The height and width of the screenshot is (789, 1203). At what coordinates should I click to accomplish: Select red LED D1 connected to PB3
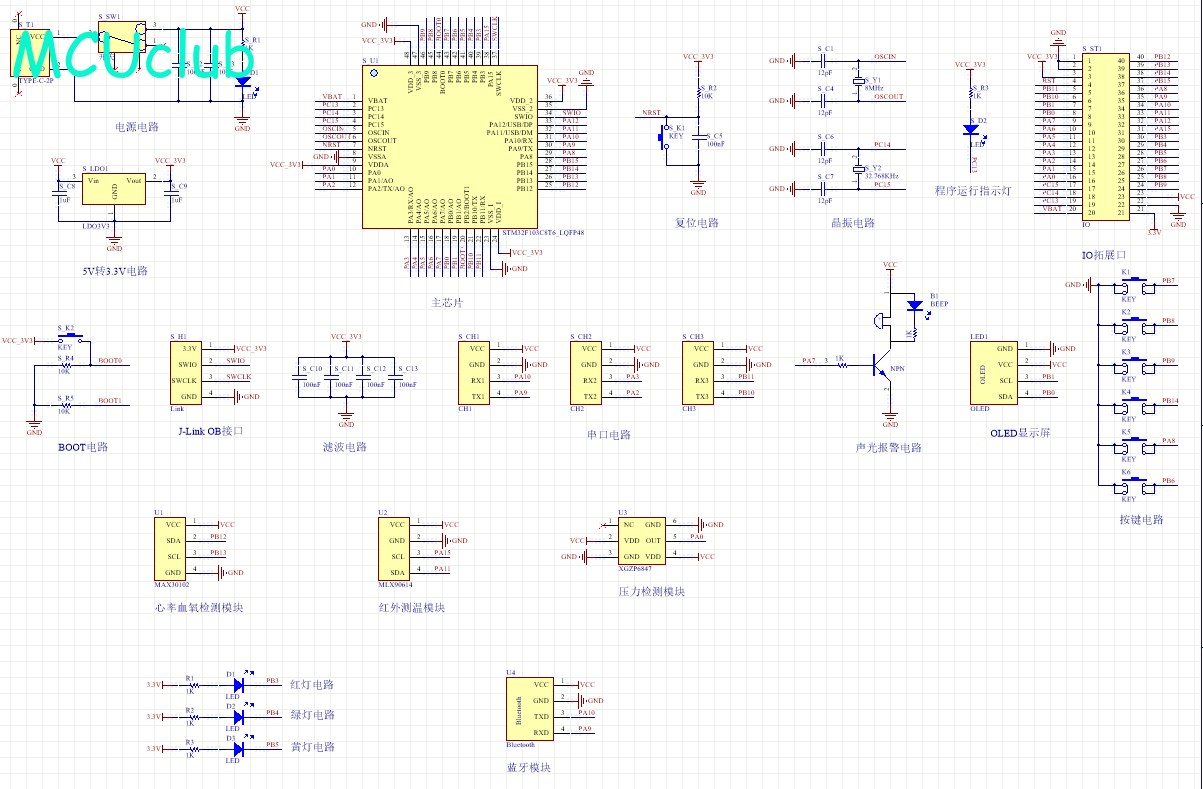tap(238, 685)
